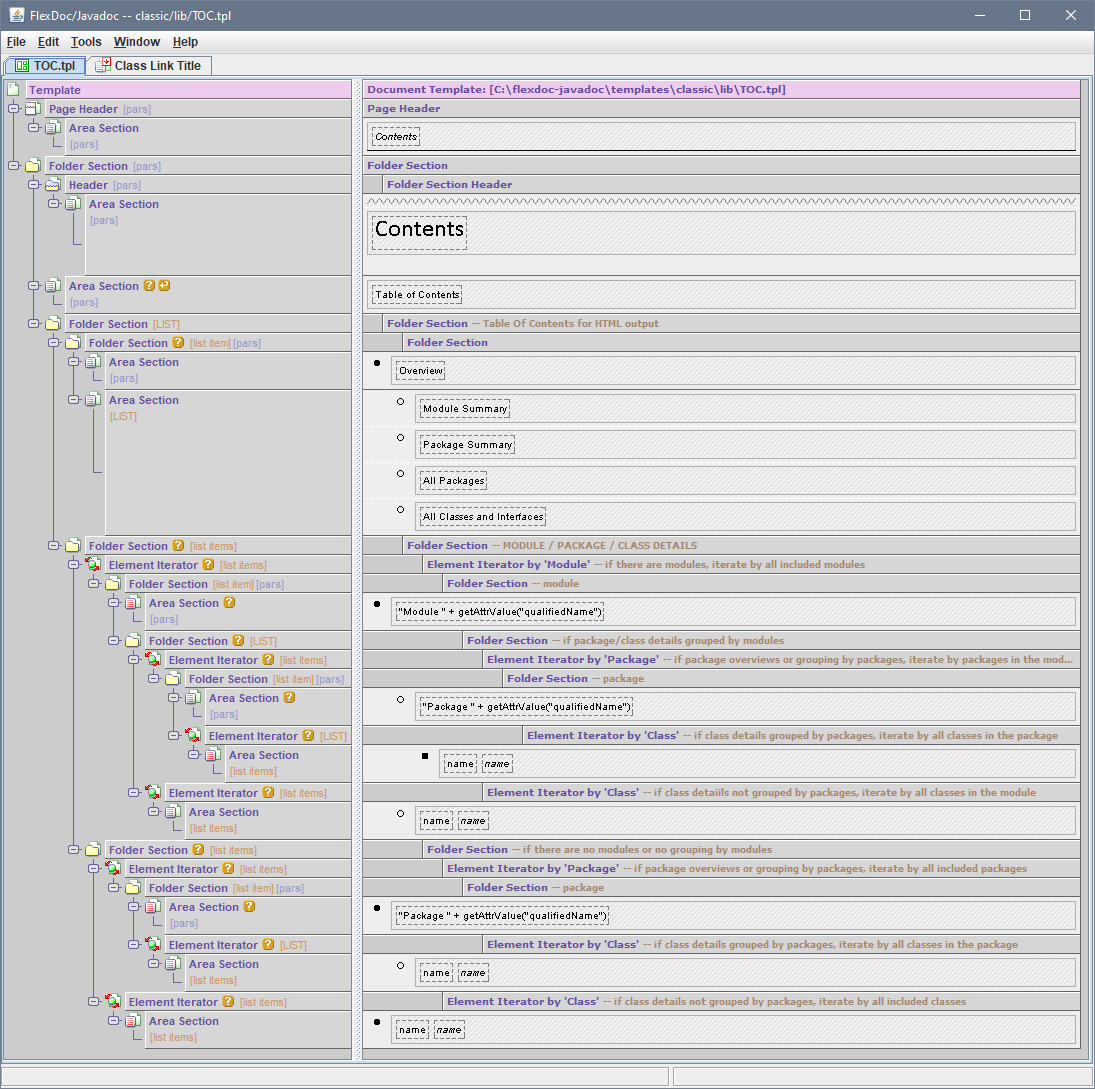Screen dimensions: 1095x1089
Task: Open the Tools menu
Action: pos(86,42)
